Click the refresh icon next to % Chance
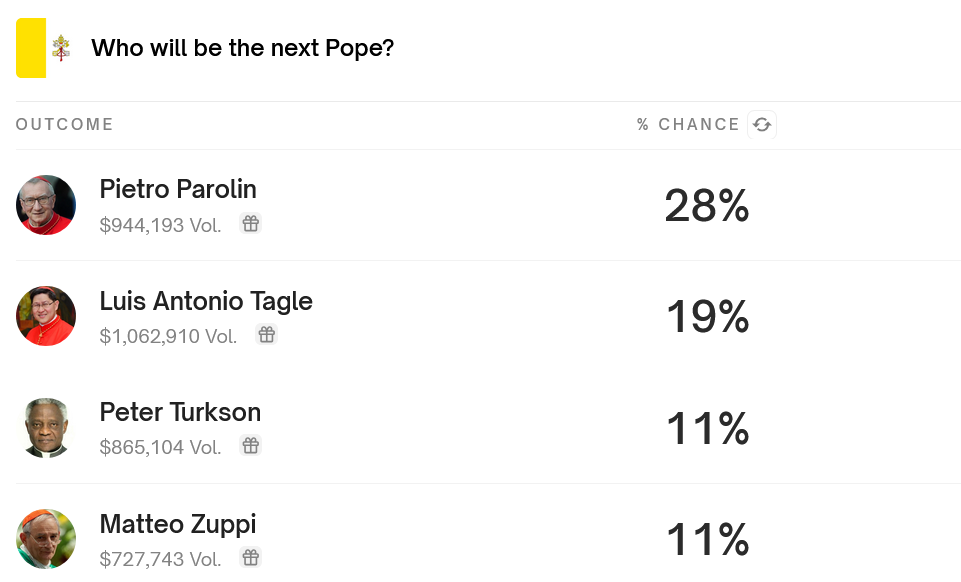Image resolution: width=961 pixels, height=582 pixels. click(762, 125)
